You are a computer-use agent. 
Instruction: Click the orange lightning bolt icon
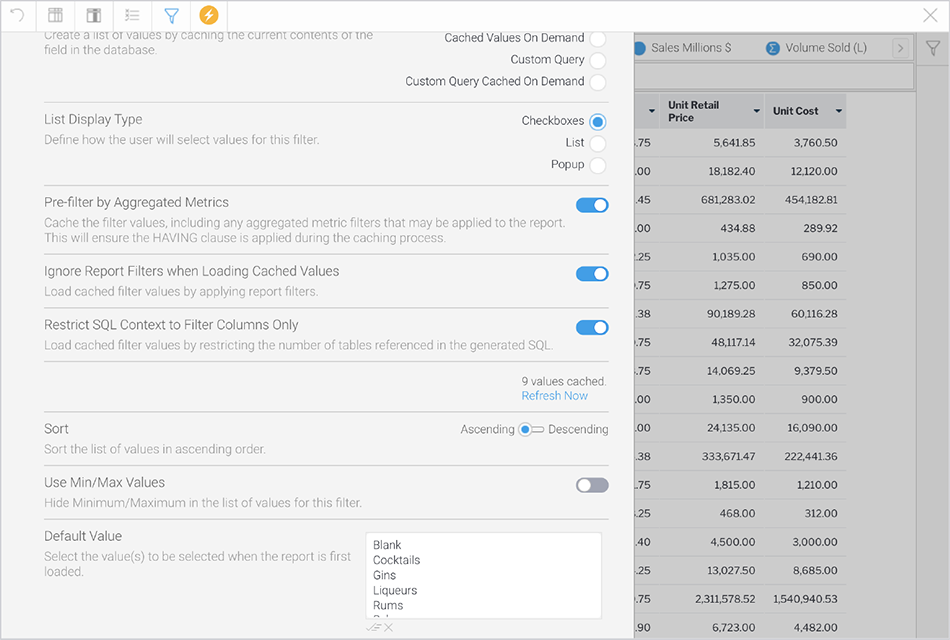[208, 15]
